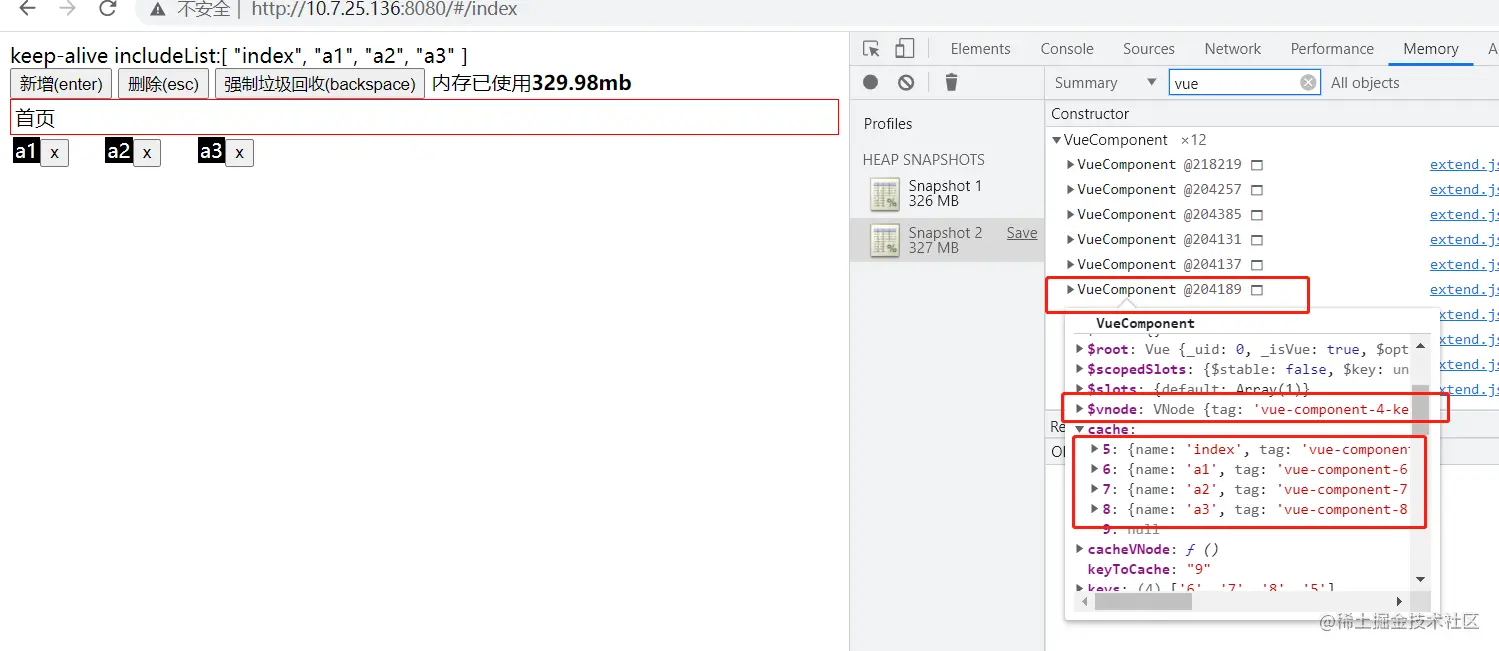The height and width of the screenshot is (651, 1499).
Task: Switch to the Console tab
Action: pos(1067,49)
